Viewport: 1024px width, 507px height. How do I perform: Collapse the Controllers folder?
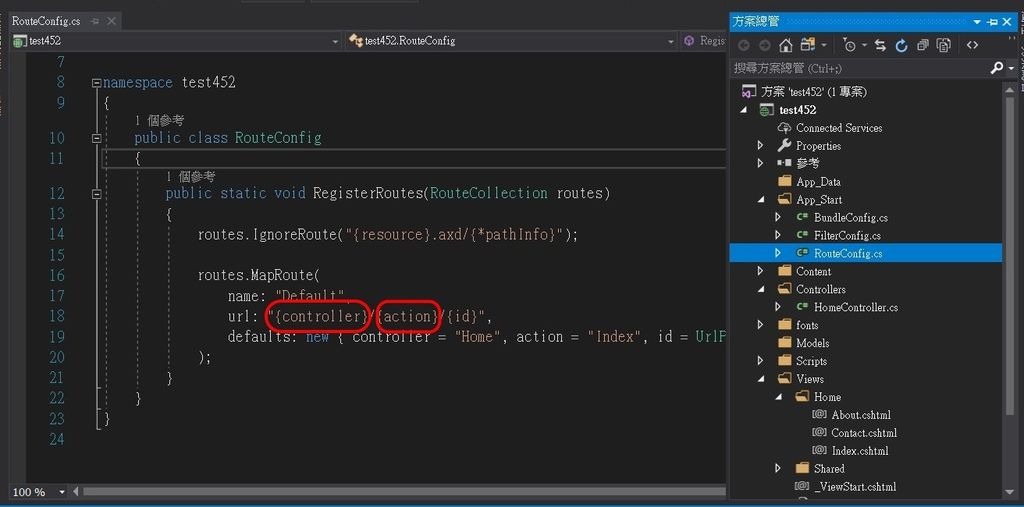[760, 289]
